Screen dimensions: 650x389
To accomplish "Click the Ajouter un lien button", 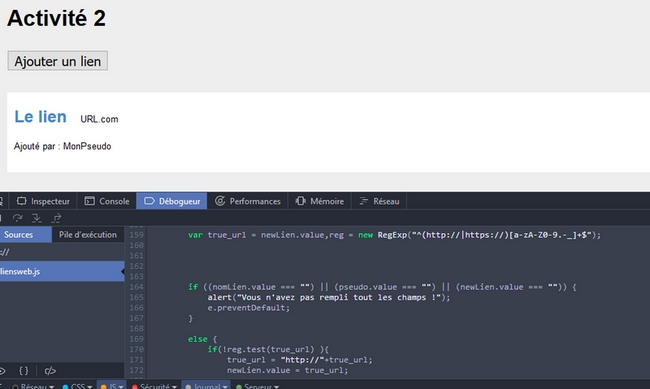I will (58, 61).
